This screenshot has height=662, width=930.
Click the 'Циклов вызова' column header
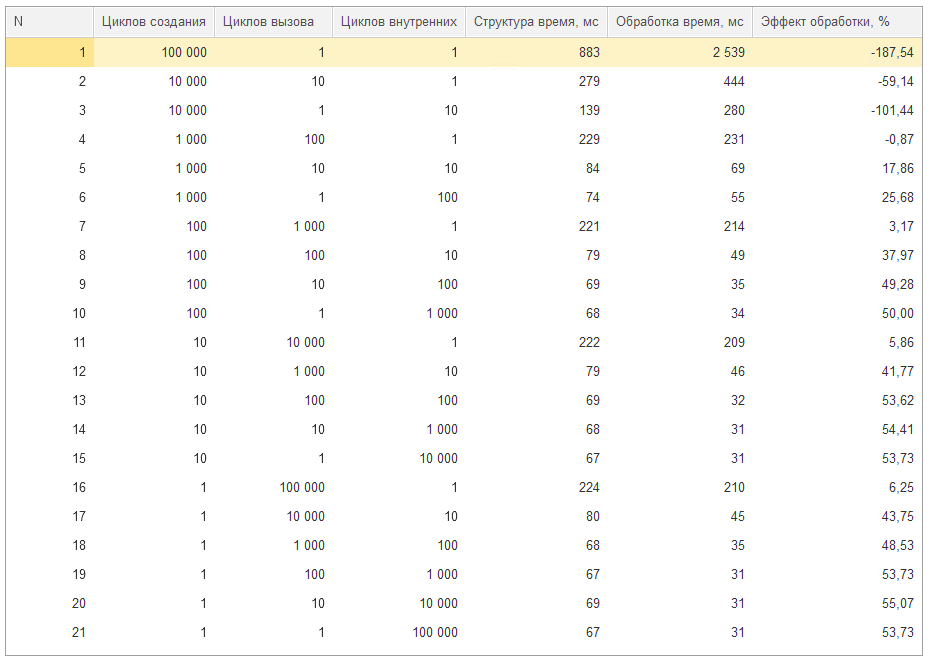pos(273,22)
